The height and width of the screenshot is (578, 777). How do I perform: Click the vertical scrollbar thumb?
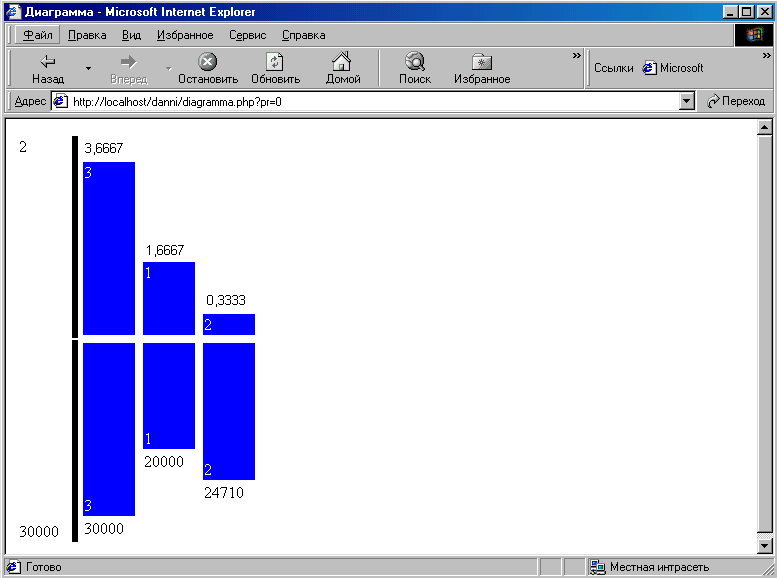click(x=765, y=333)
